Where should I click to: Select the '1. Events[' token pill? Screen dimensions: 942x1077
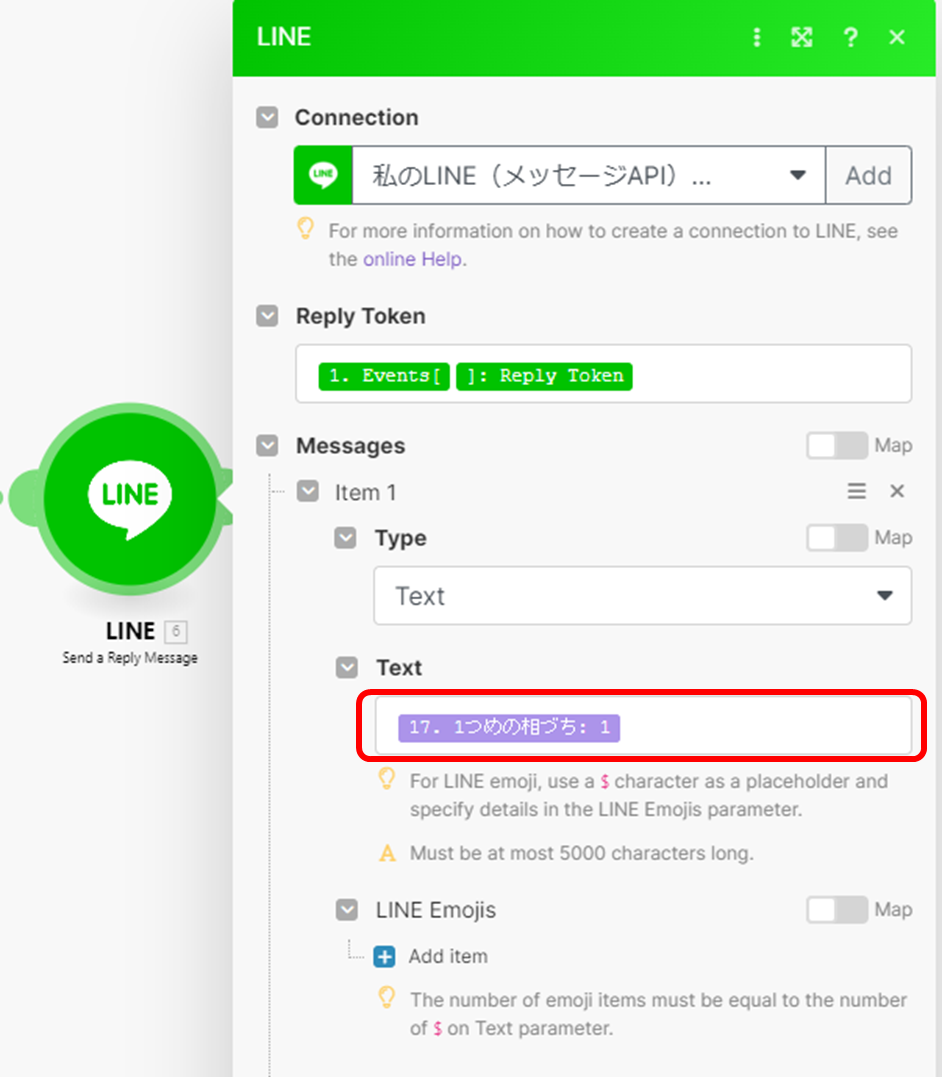tap(384, 376)
